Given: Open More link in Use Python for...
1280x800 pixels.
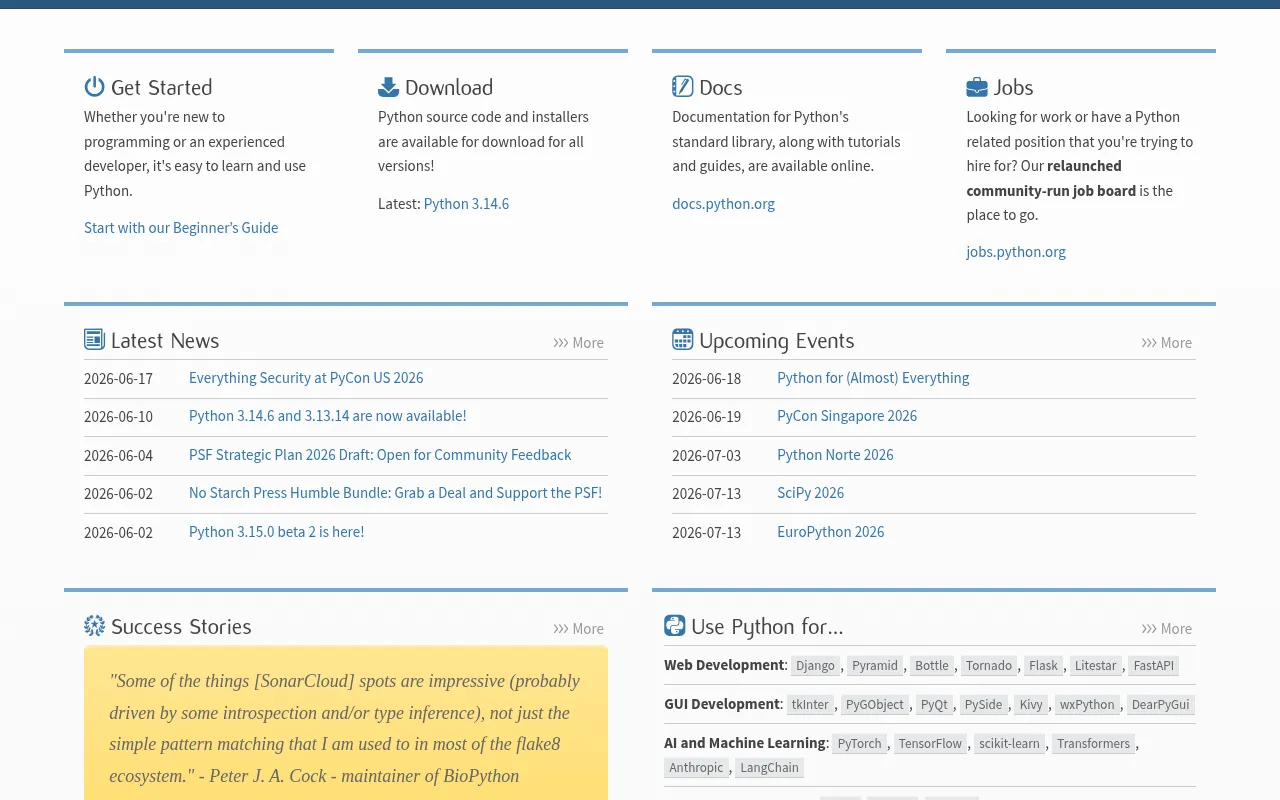Looking at the screenshot, I should pyautogui.click(x=1166, y=629).
